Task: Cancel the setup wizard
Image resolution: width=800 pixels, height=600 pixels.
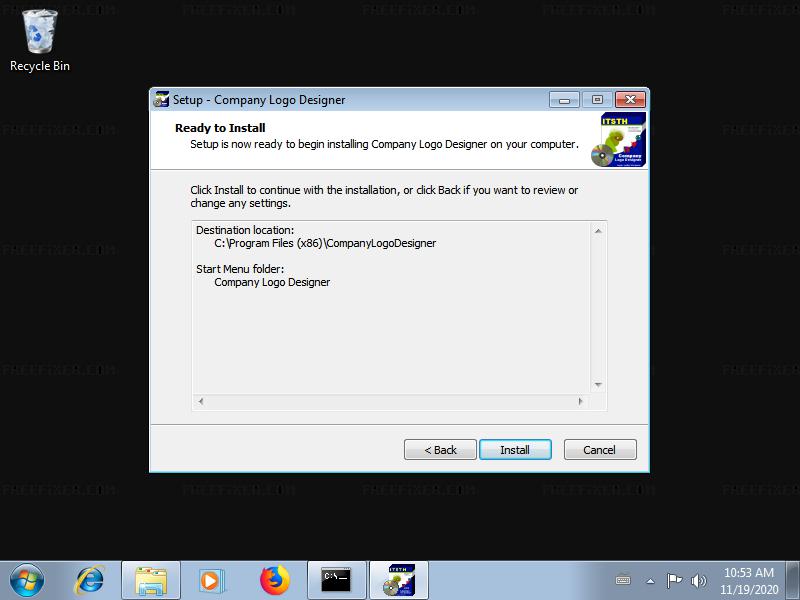Action: click(x=599, y=449)
